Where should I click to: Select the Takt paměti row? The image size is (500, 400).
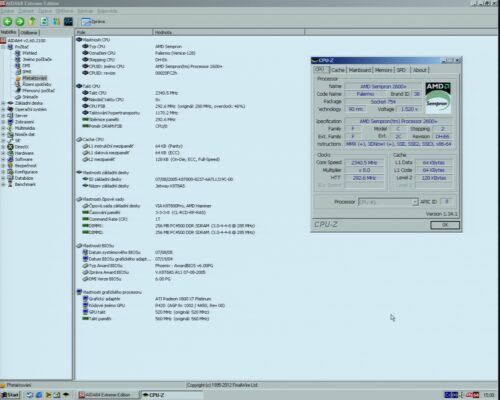pos(145,319)
